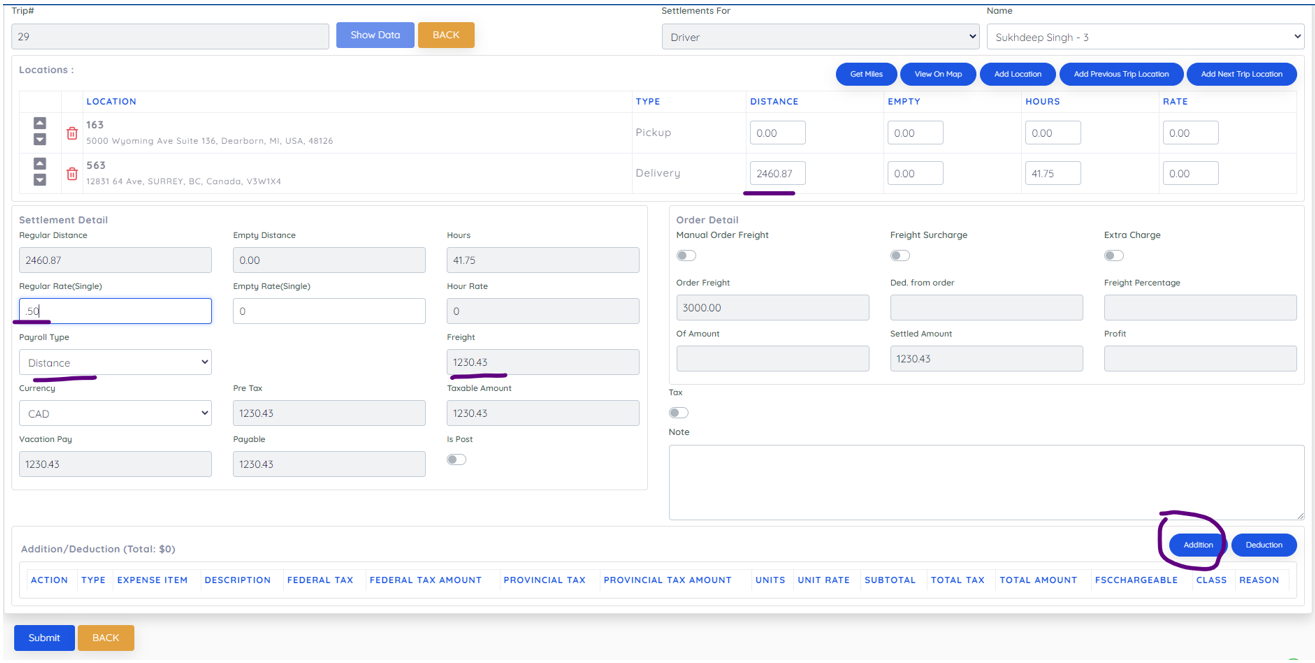Toggle the Extra Charge switch
Image resolution: width=1315 pixels, height=663 pixels.
pos(1113,256)
